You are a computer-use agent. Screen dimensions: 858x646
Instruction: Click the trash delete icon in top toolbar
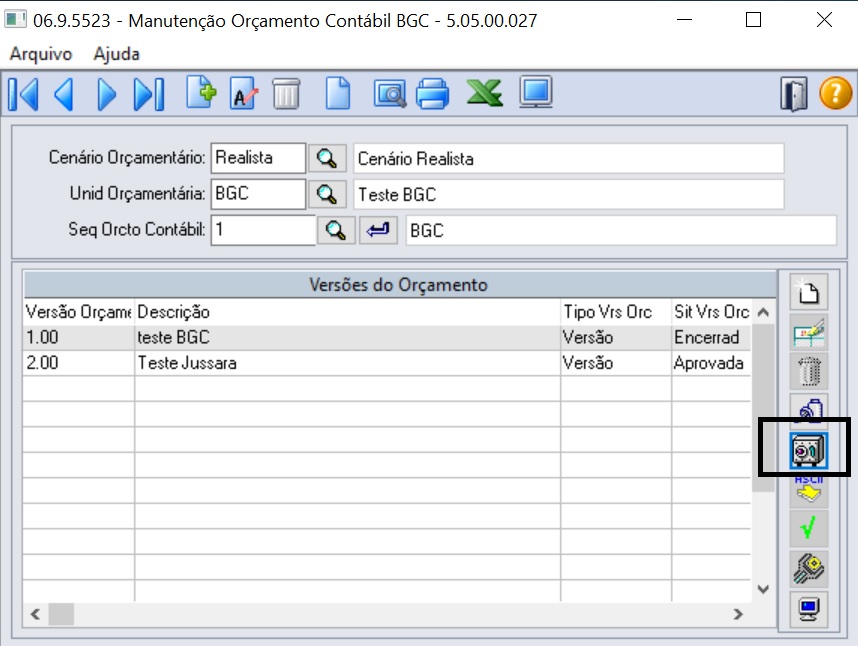pyautogui.click(x=286, y=94)
